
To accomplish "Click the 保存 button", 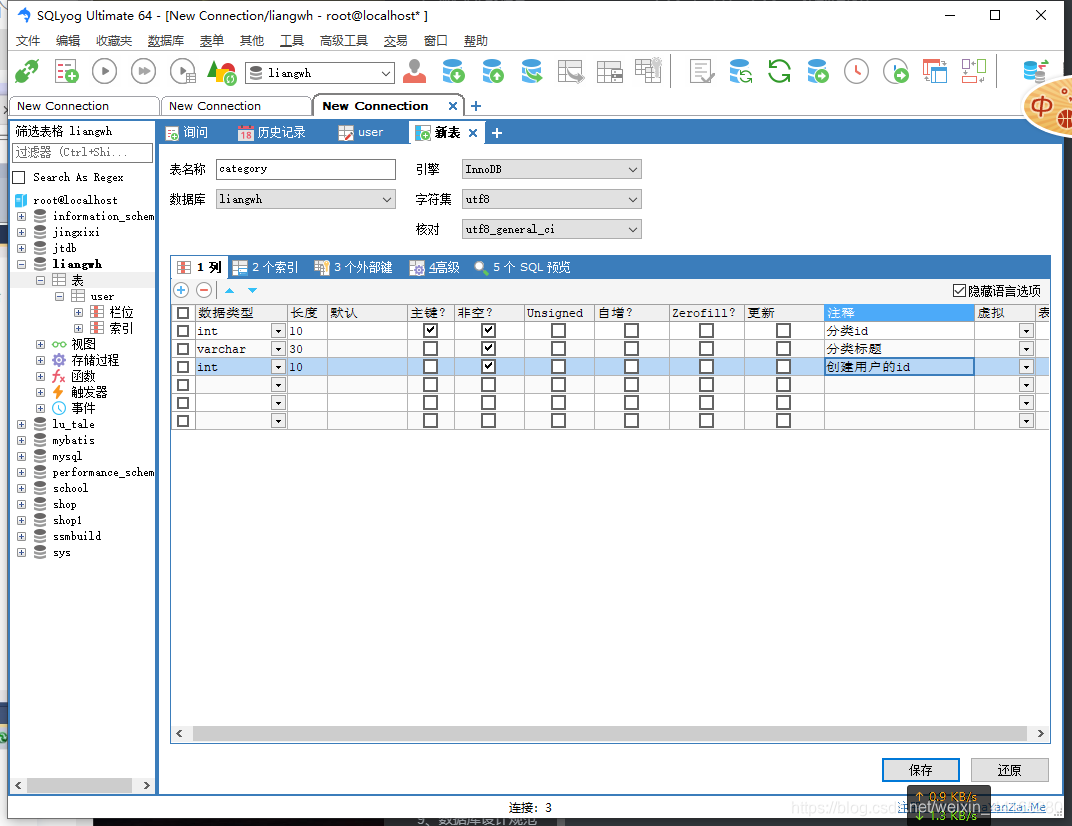I will click(x=920, y=770).
